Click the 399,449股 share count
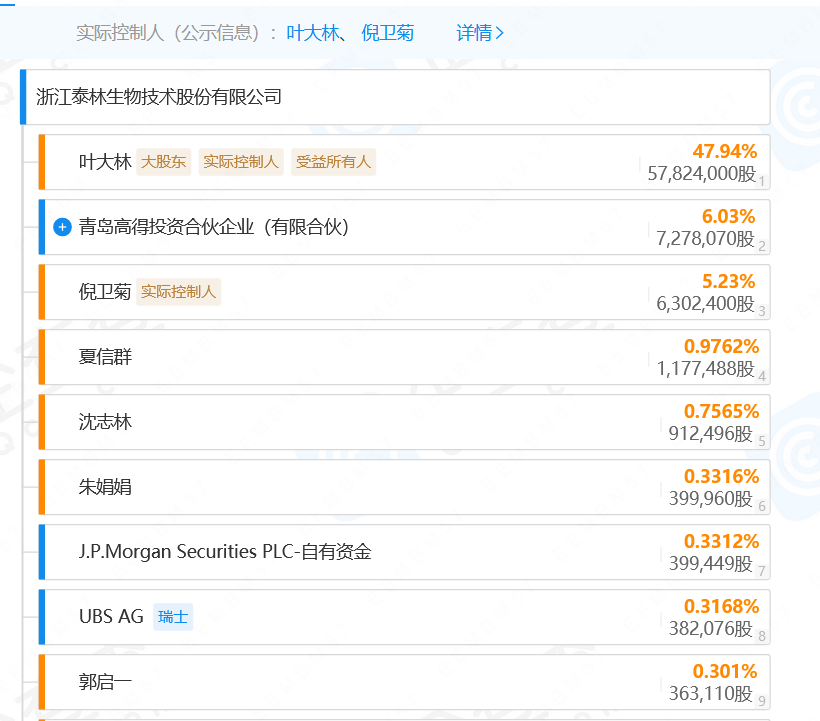Viewport: 820px width, 721px height. pos(711,564)
